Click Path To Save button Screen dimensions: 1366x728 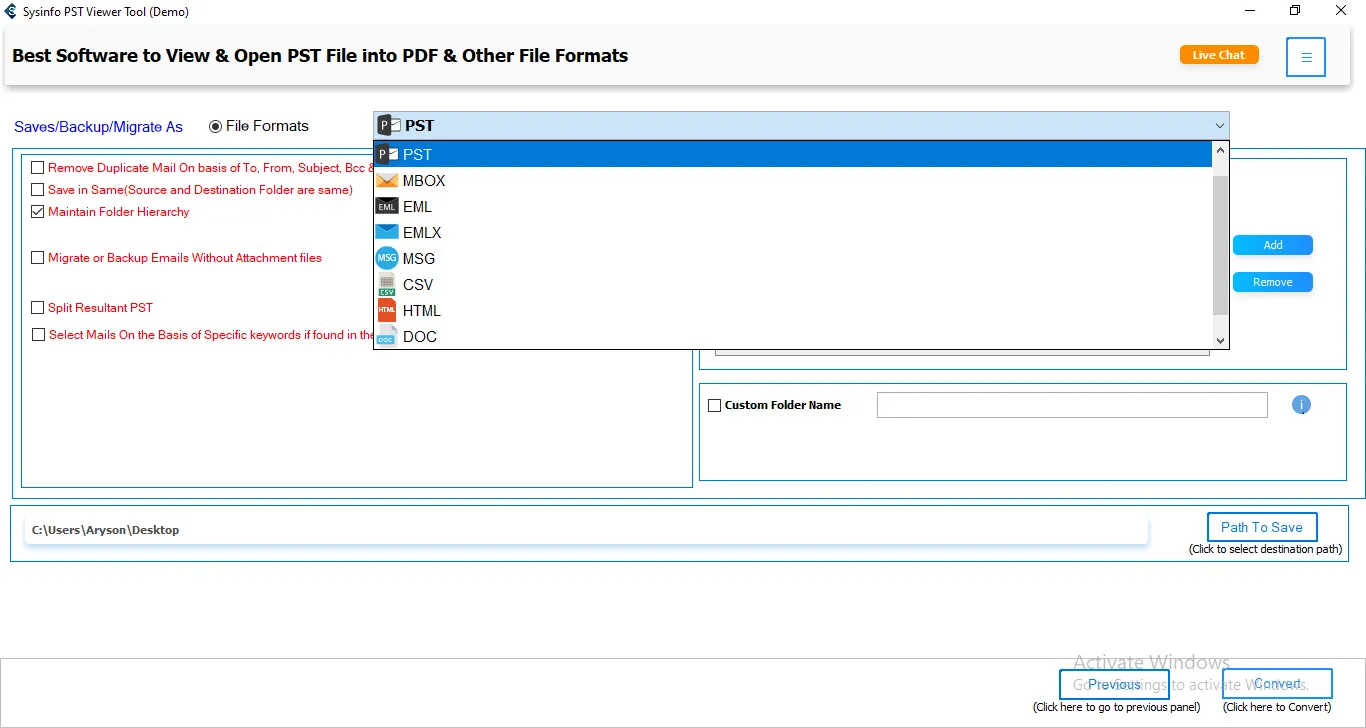pos(1262,527)
